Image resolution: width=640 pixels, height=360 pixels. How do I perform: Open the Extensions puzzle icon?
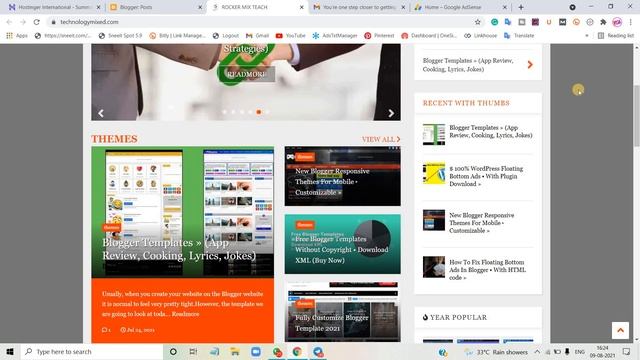(x=603, y=22)
